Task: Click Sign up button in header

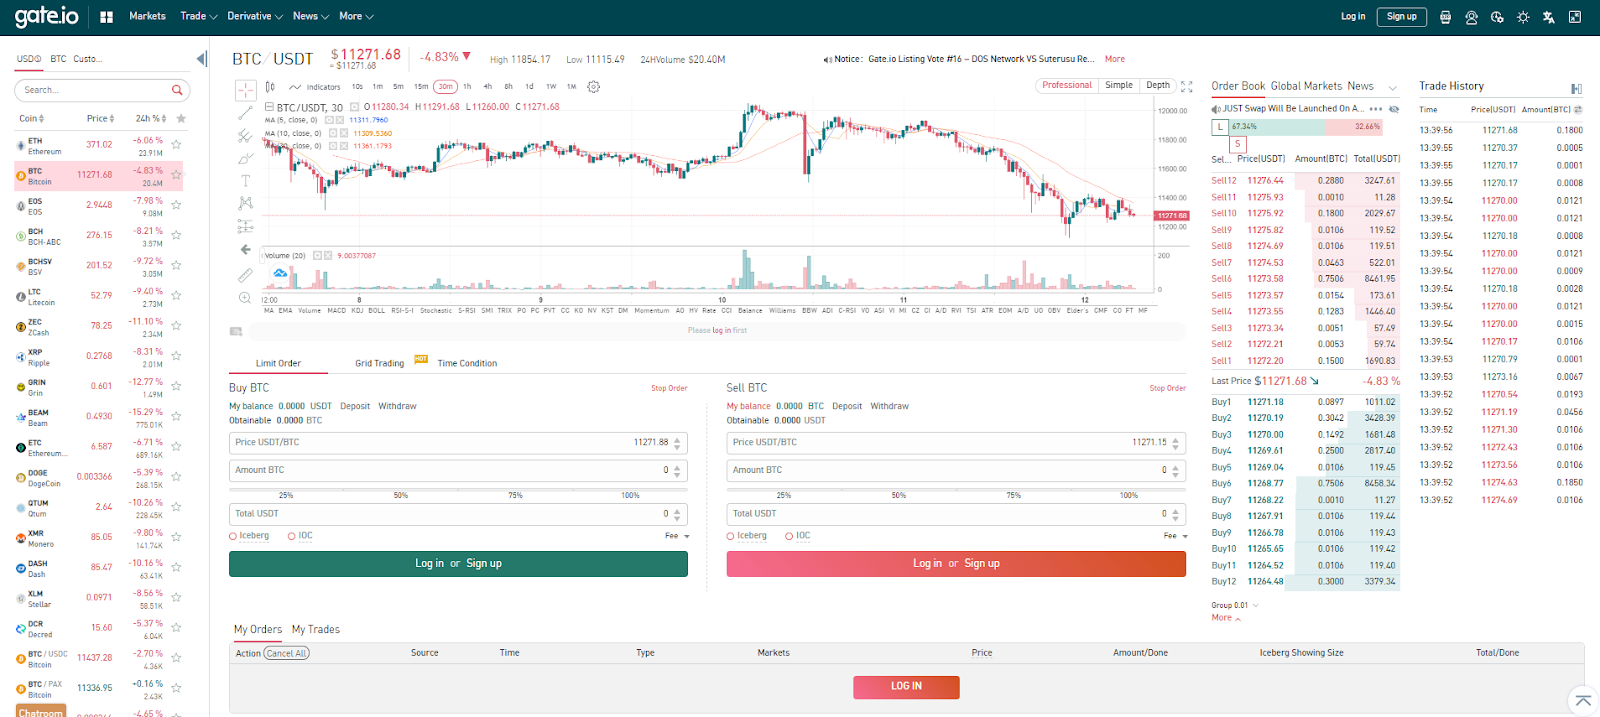Action: 1401,16
